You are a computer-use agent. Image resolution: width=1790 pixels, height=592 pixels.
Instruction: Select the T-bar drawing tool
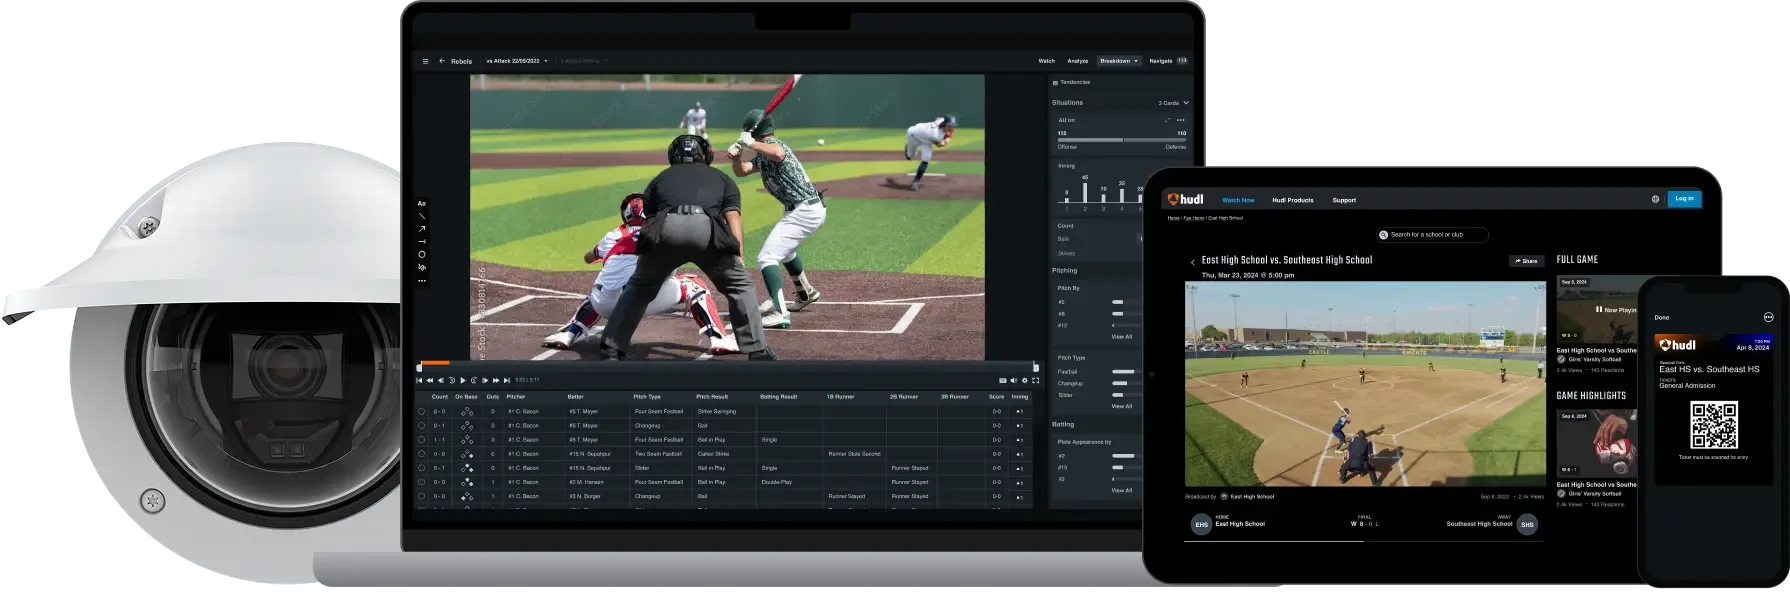(421, 242)
